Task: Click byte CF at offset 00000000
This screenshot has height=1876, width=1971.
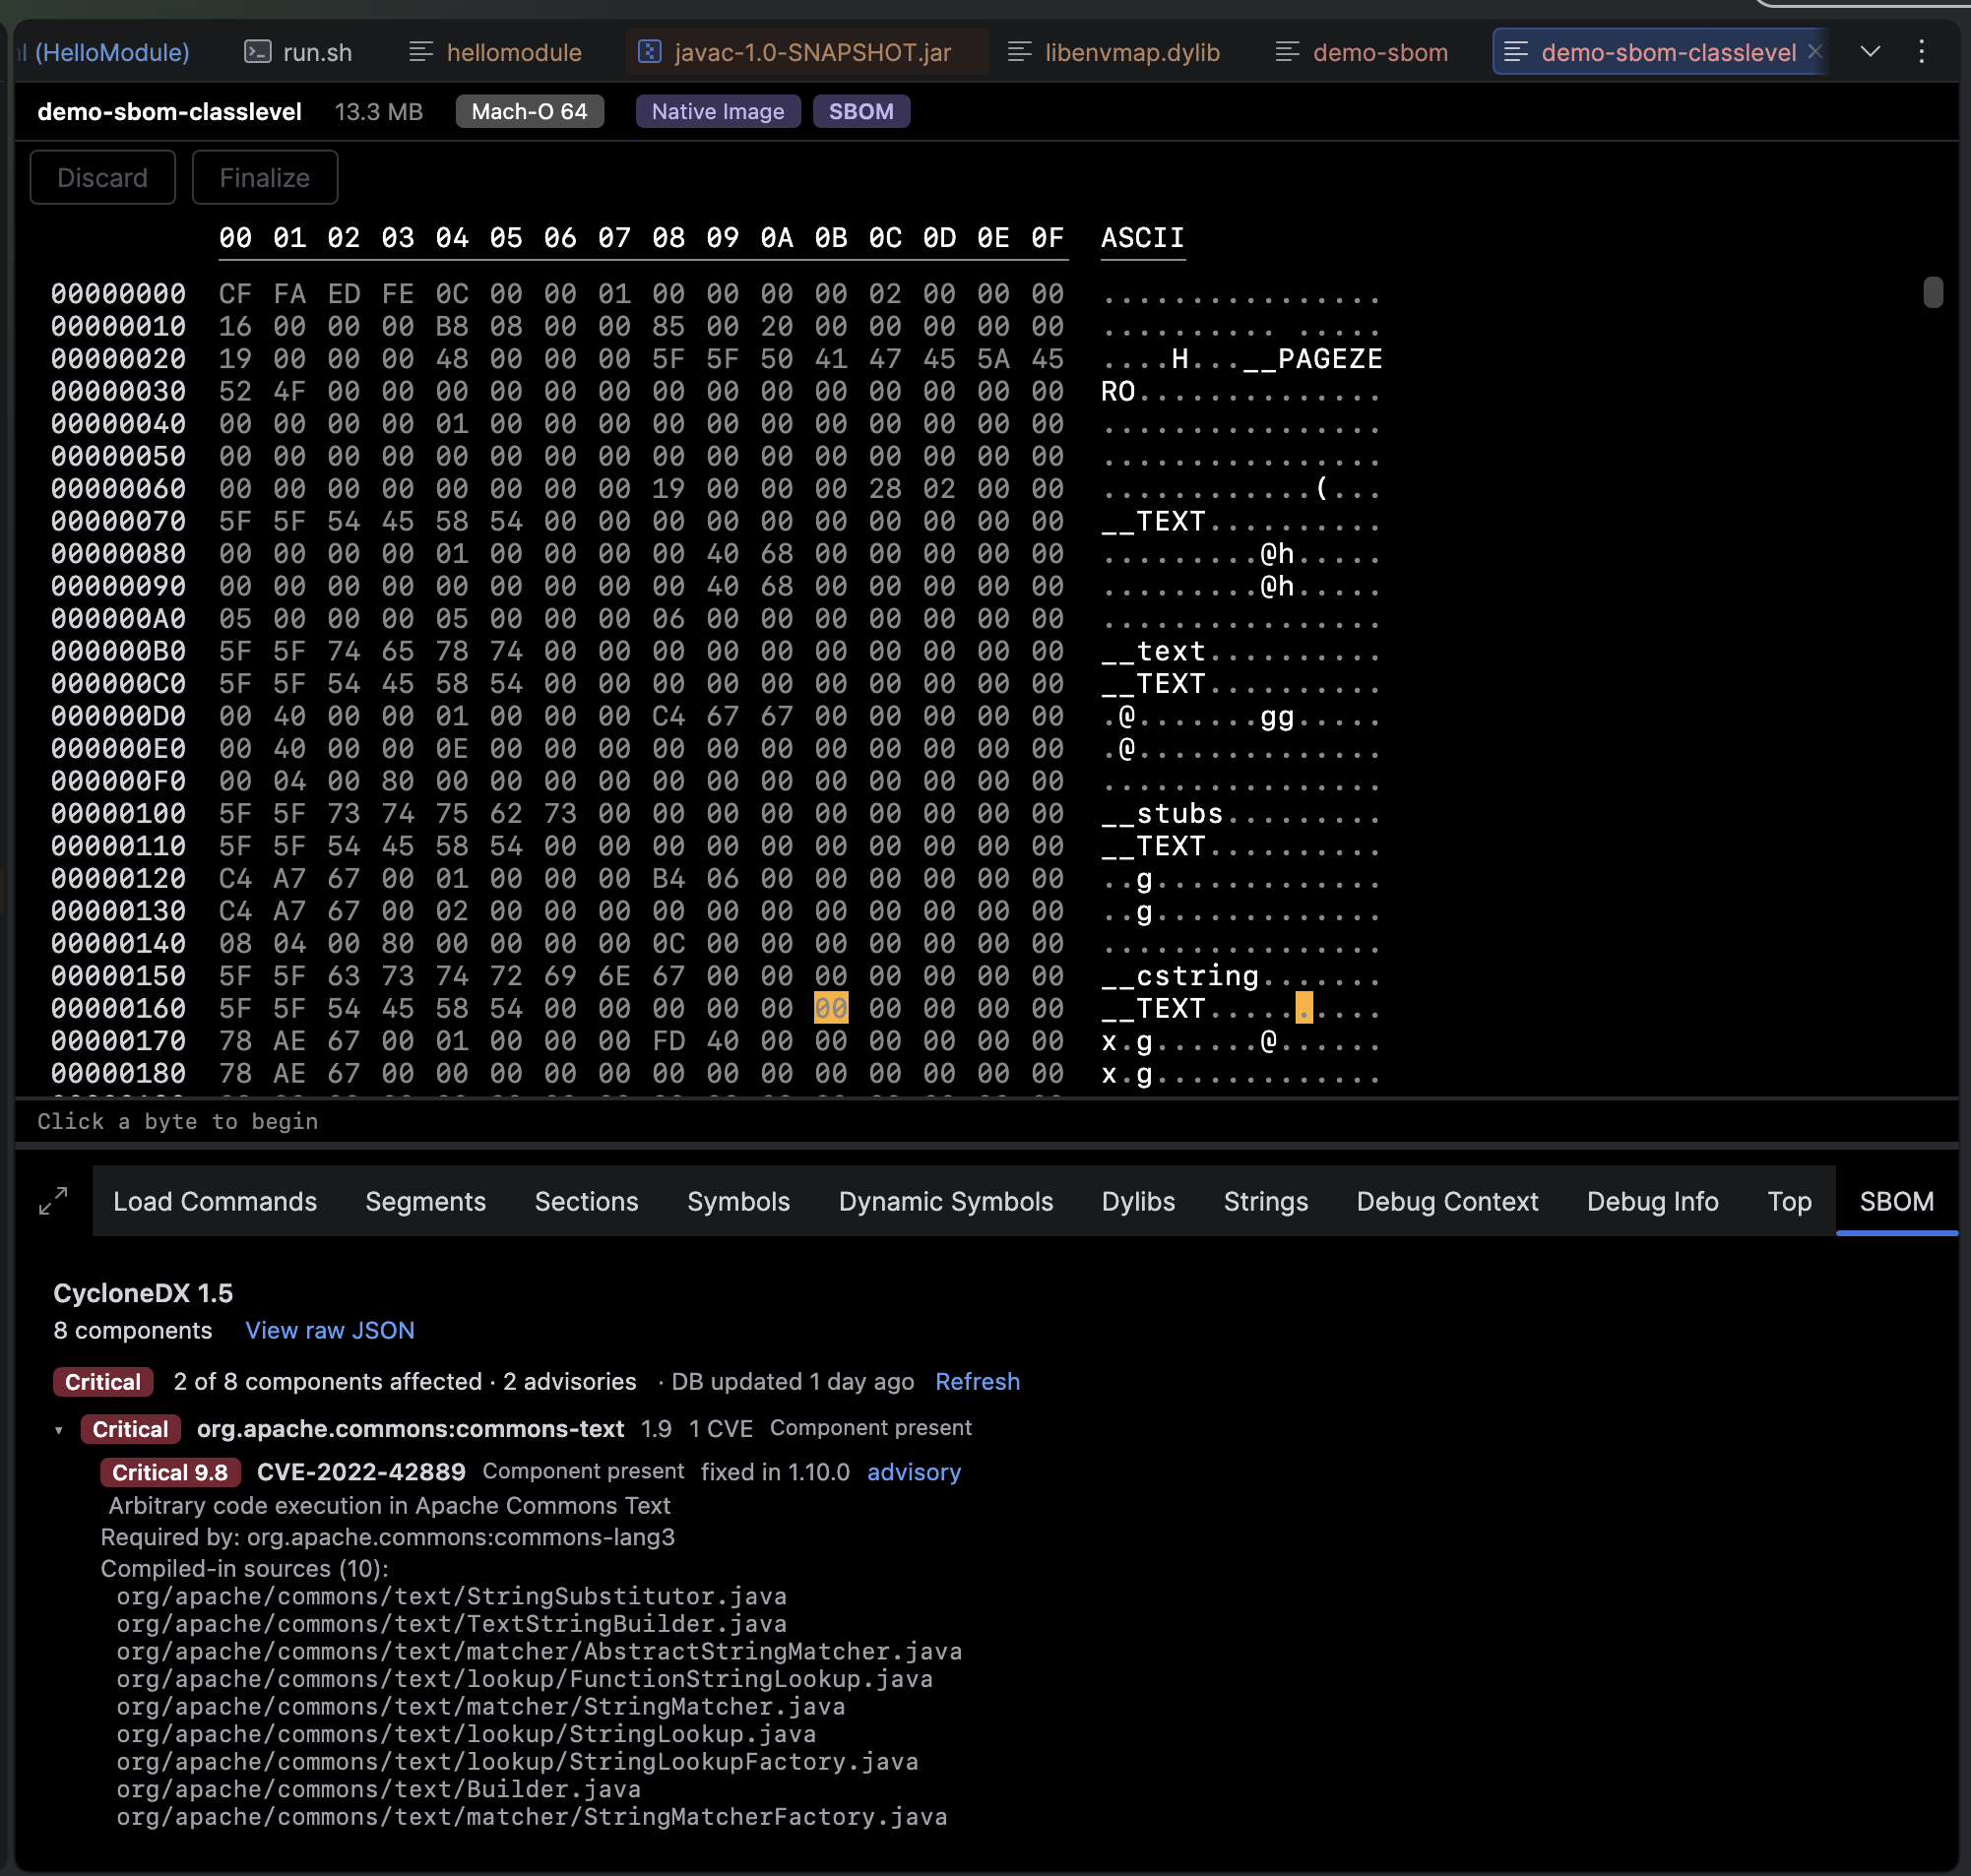Action: coord(235,294)
